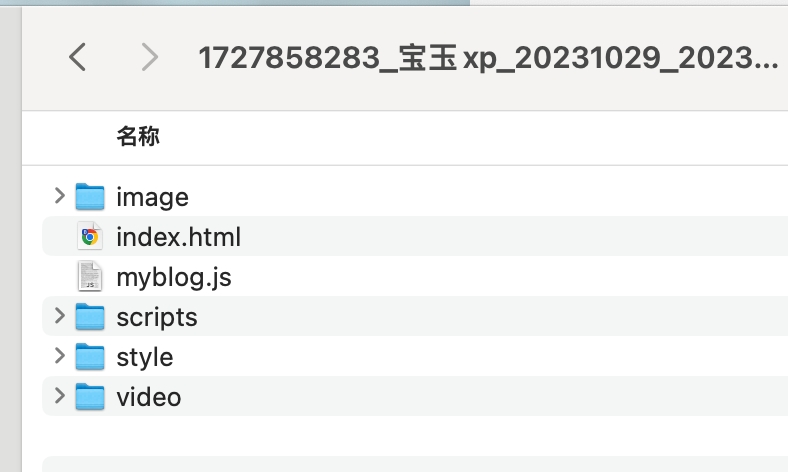Sort by the 名称 column header
Image resolution: width=788 pixels, height=472 pixels.
click(x=138, y=136)
